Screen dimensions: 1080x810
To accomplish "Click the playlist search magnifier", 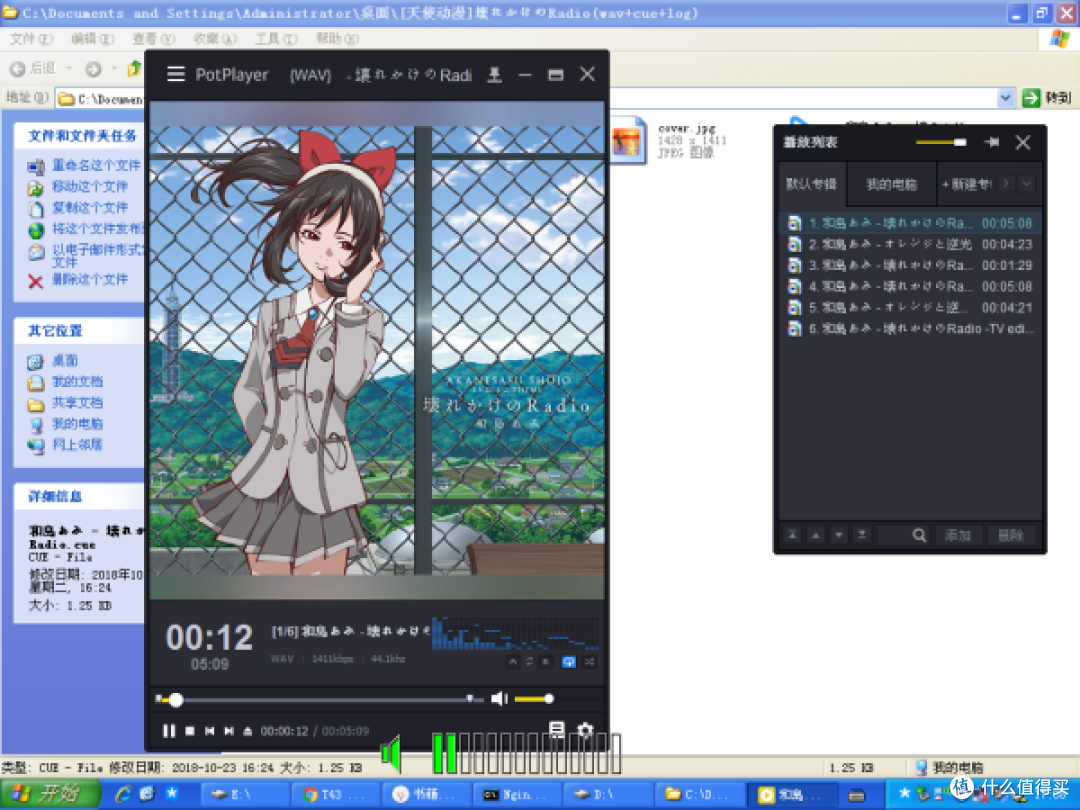I will pyautogui.click(x=919, y=534).
